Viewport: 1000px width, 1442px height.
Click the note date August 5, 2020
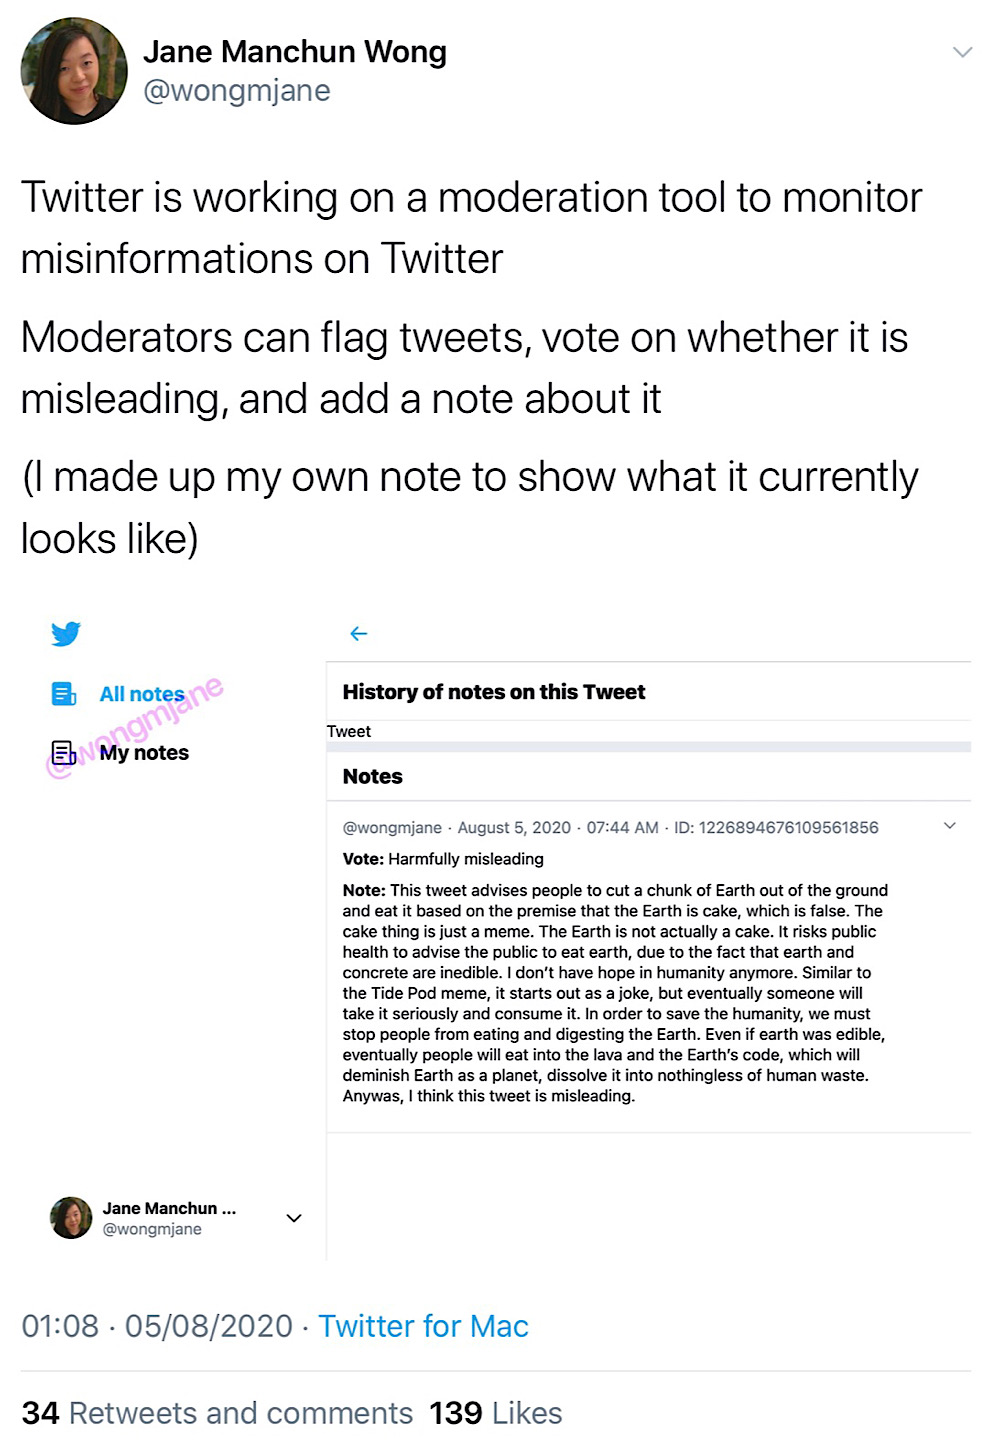point(514,827)
